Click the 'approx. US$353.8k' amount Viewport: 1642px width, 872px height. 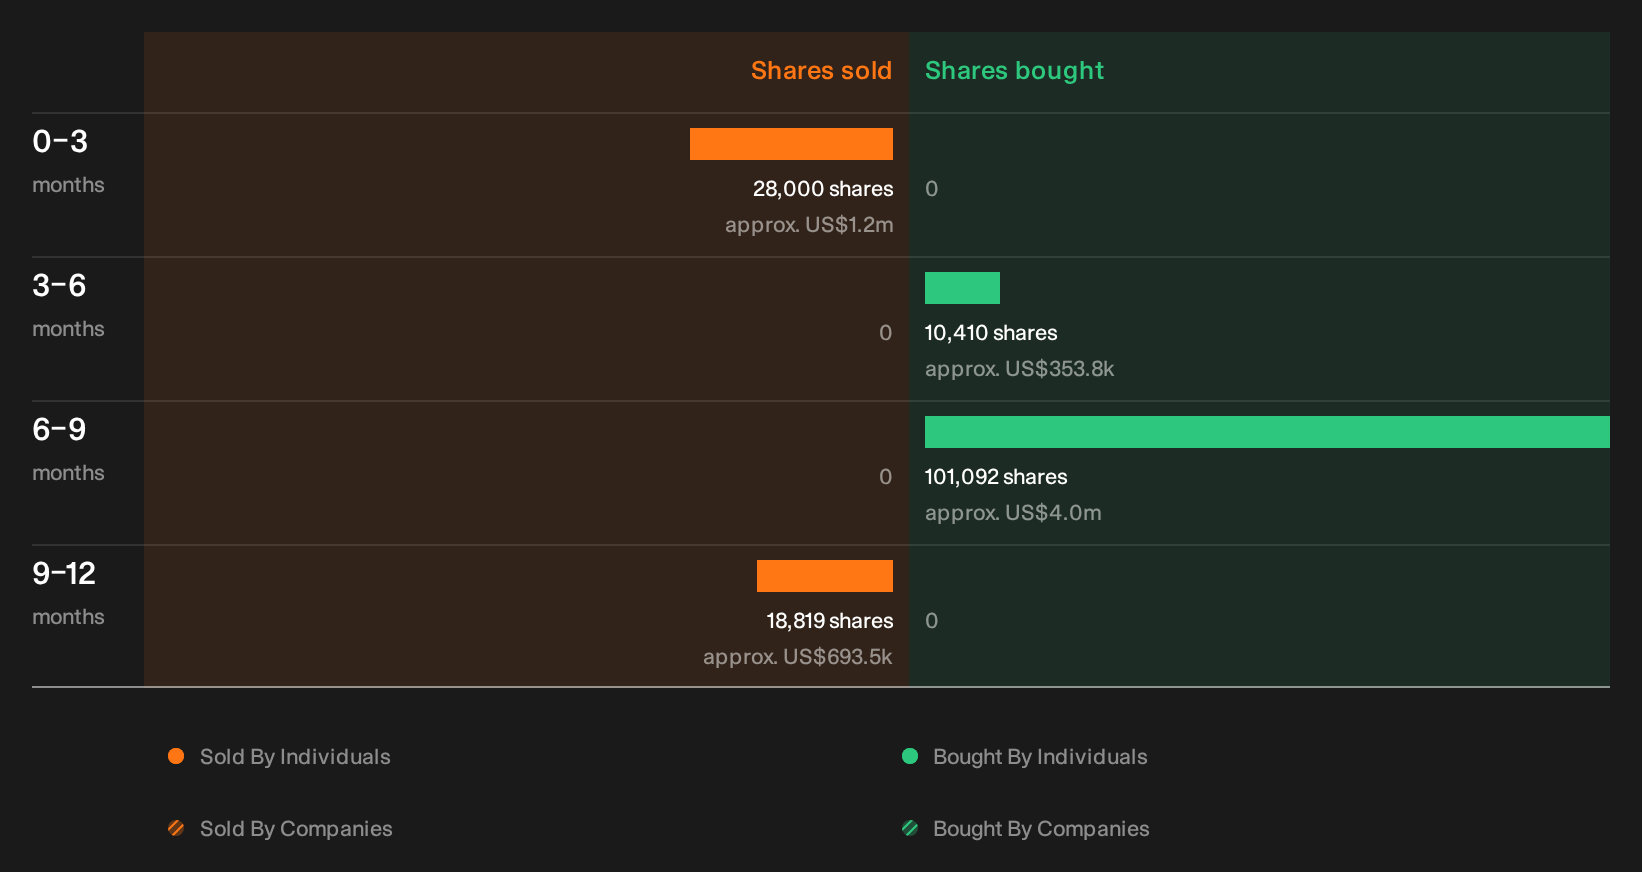[1019, 369]
